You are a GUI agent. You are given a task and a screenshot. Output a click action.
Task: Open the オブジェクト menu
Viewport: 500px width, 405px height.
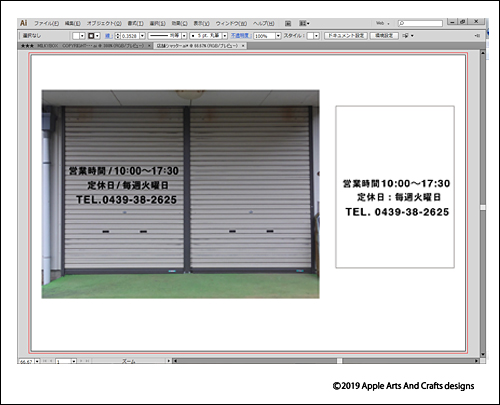click(104, 23)
